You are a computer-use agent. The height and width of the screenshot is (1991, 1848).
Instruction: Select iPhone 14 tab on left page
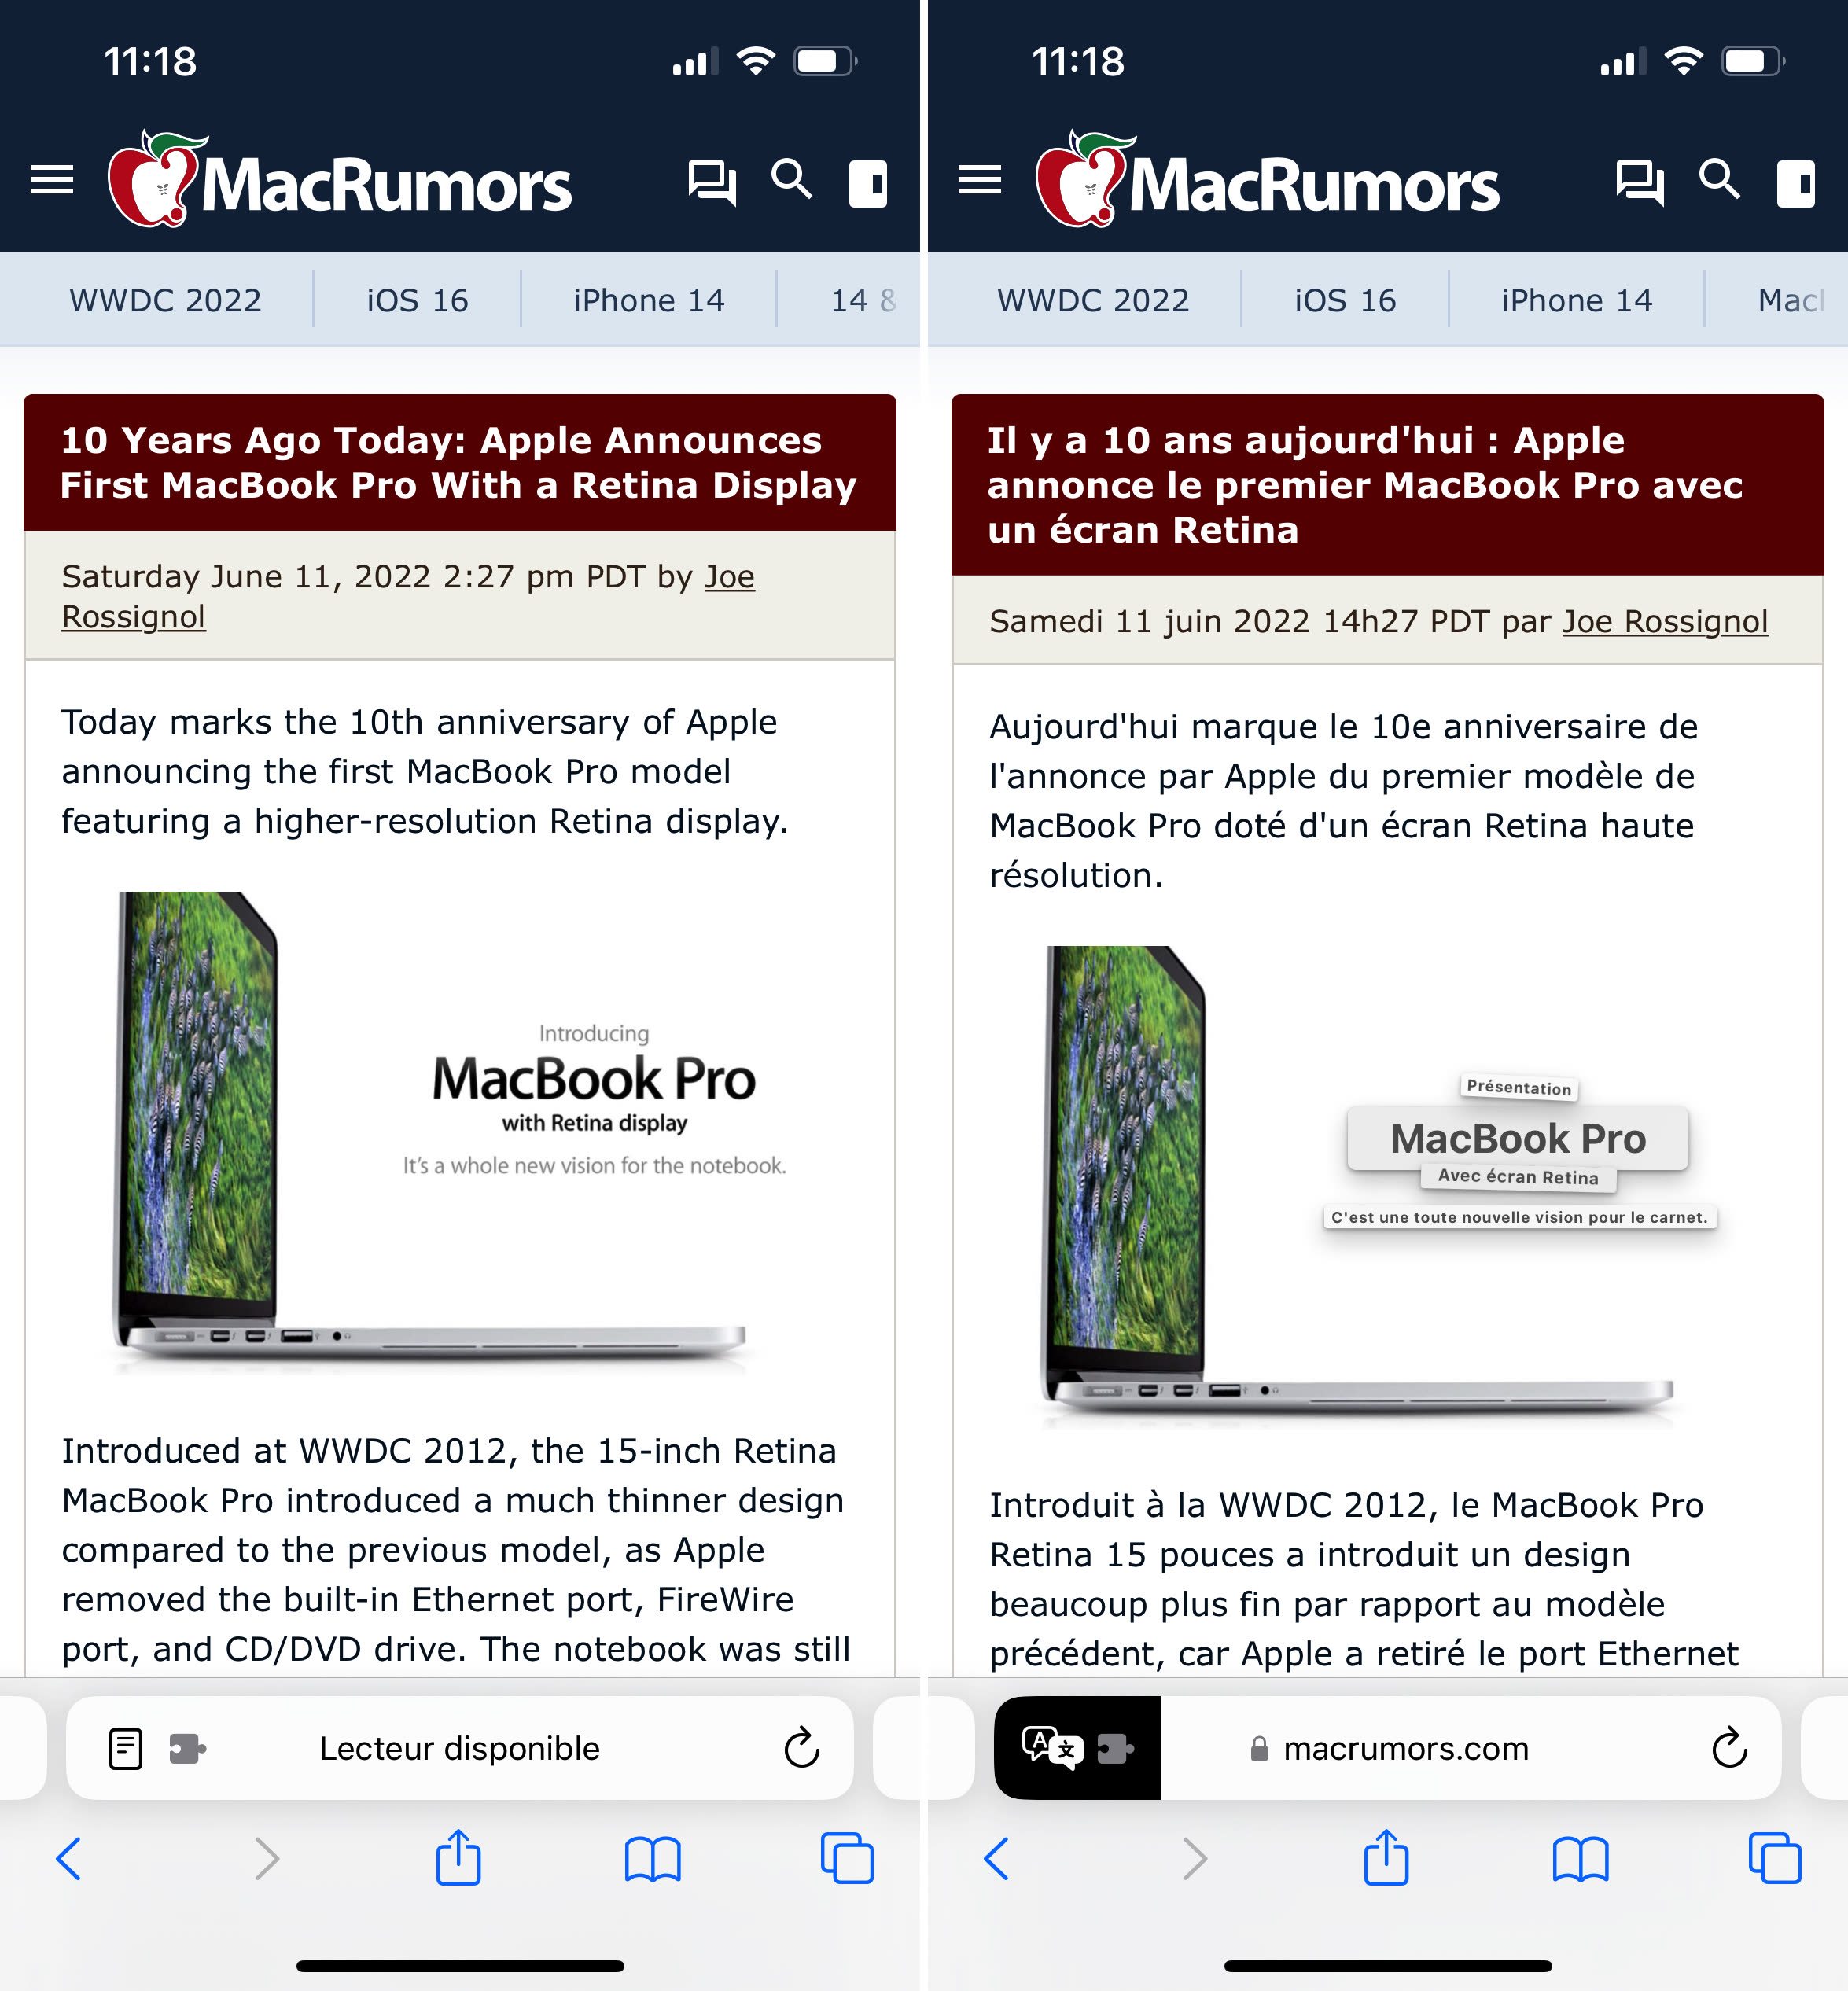[x=649, y=300]
